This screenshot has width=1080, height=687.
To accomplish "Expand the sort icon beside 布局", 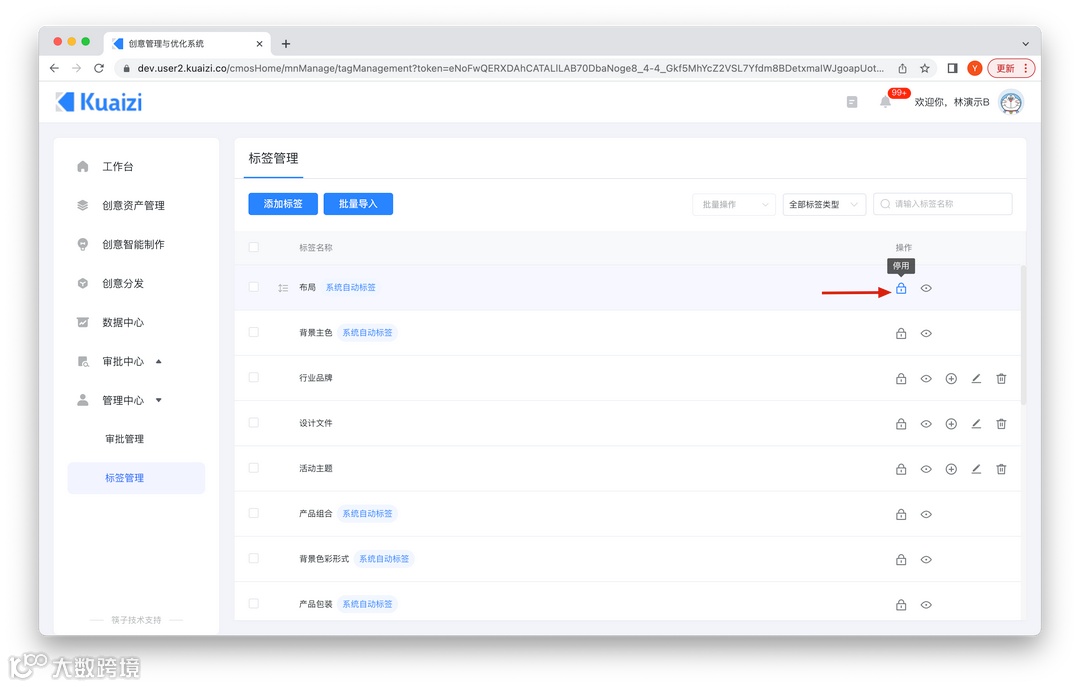I will click(283, 288).
